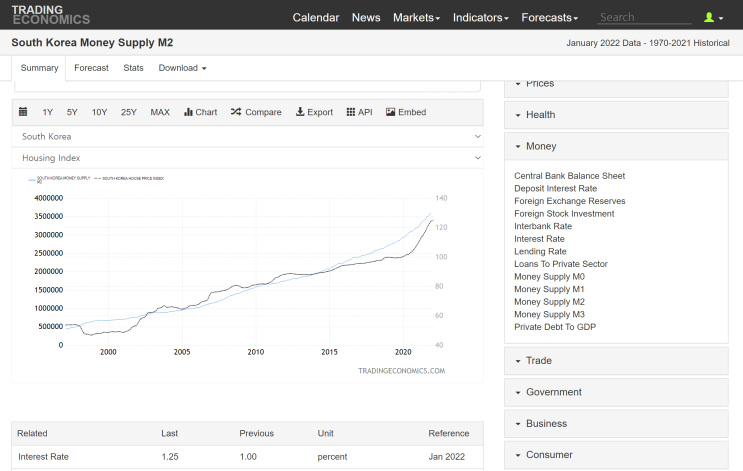This screenshot has height=471, width=743.
Task: Click the Trading Economics logo
Action: click(x=51, y=15)
